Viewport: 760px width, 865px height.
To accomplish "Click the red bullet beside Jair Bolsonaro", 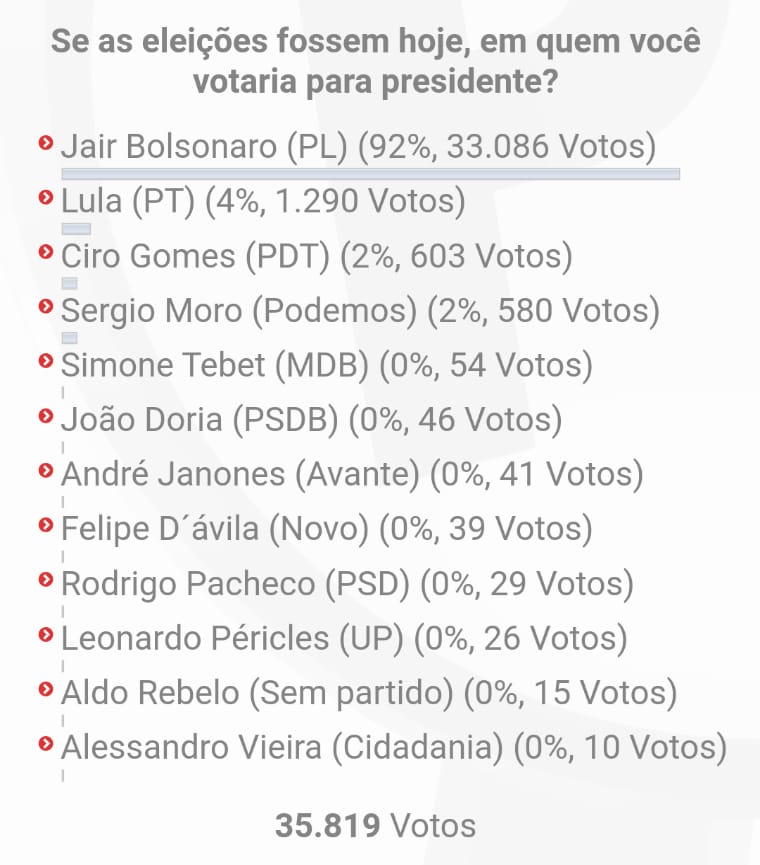I will click(x=44, y=143).
